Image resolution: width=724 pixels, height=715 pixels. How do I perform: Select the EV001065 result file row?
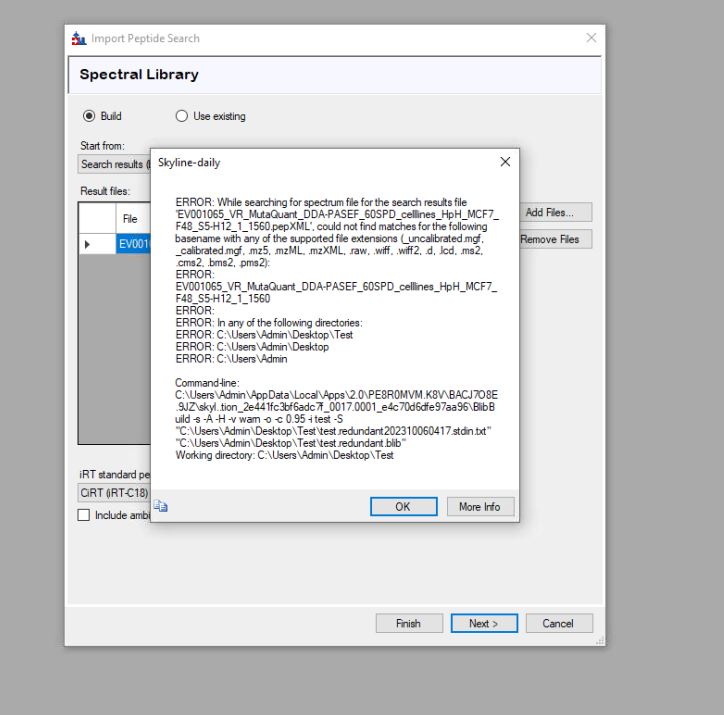click(133, 244)
